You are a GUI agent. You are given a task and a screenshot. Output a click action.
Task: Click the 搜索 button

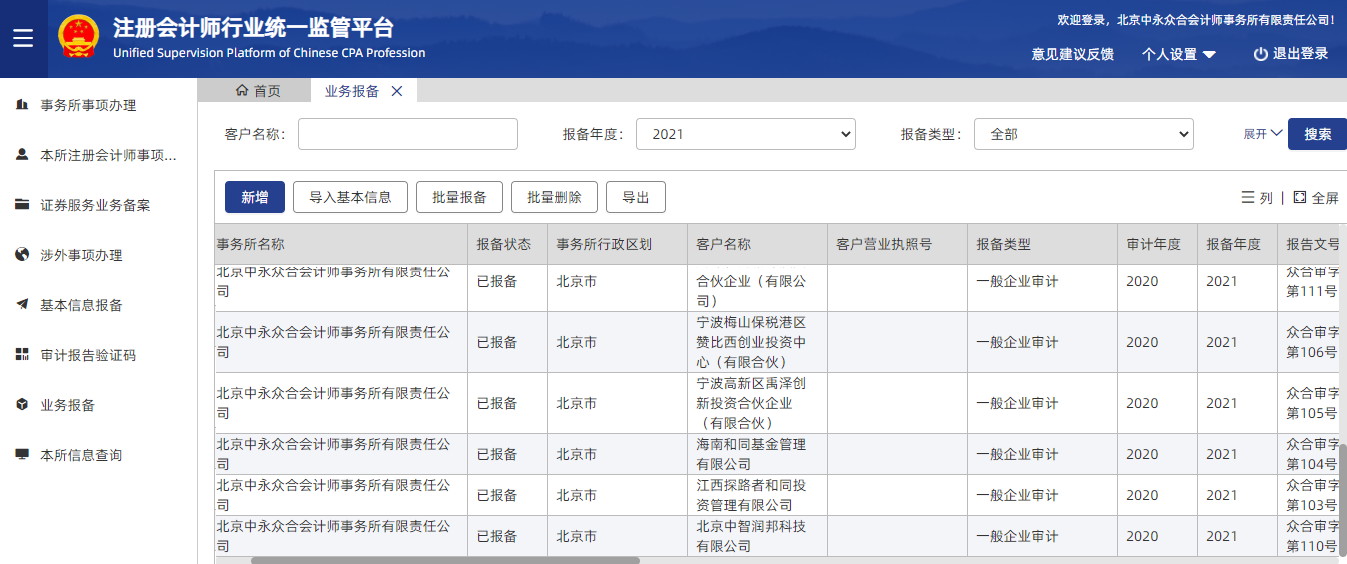1317,134
